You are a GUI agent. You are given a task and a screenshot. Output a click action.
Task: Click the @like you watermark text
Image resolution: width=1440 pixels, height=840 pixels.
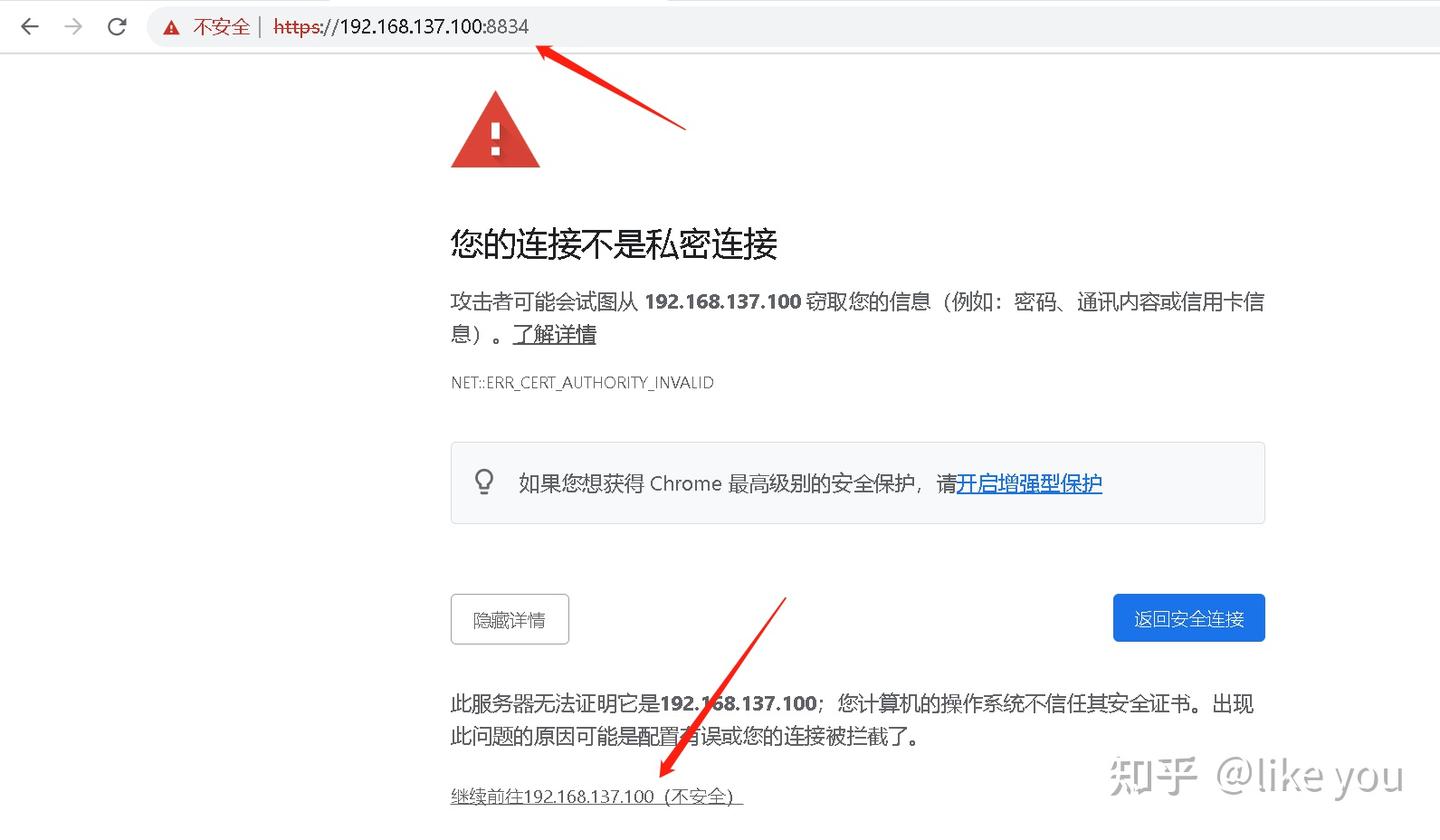coord(1310,777)
